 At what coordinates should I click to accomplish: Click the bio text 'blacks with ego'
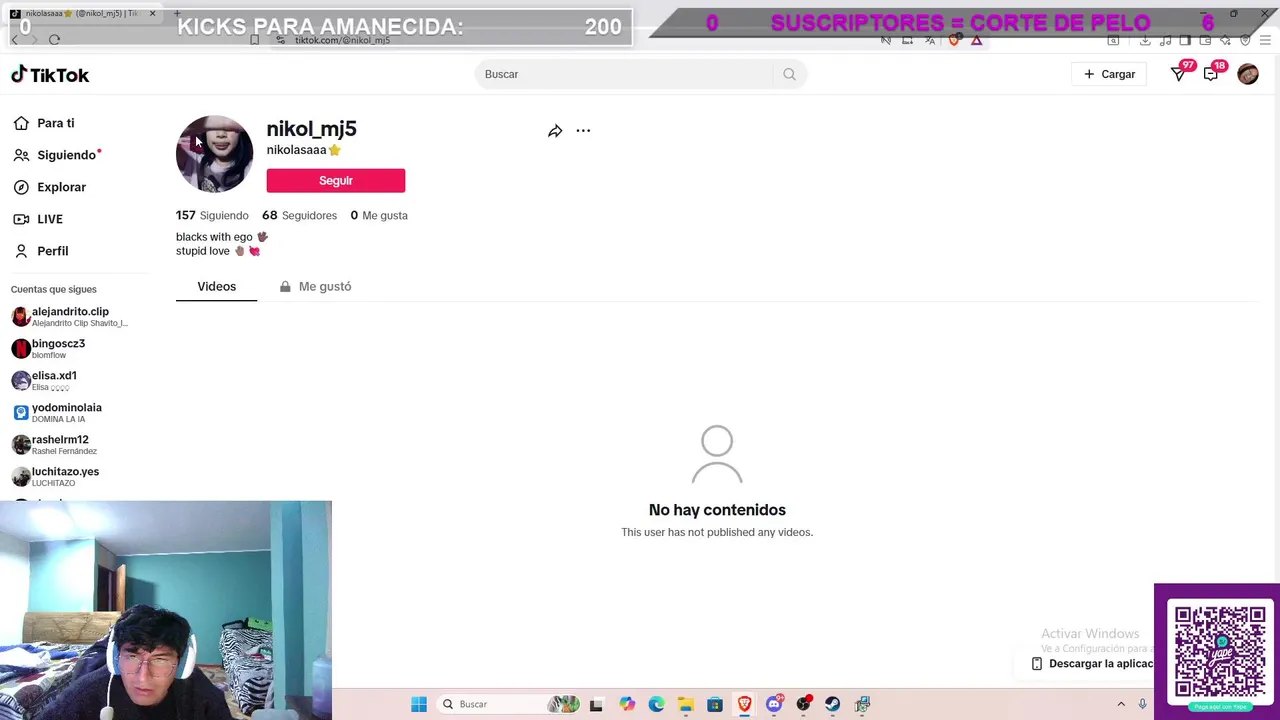tap(214, 237)
